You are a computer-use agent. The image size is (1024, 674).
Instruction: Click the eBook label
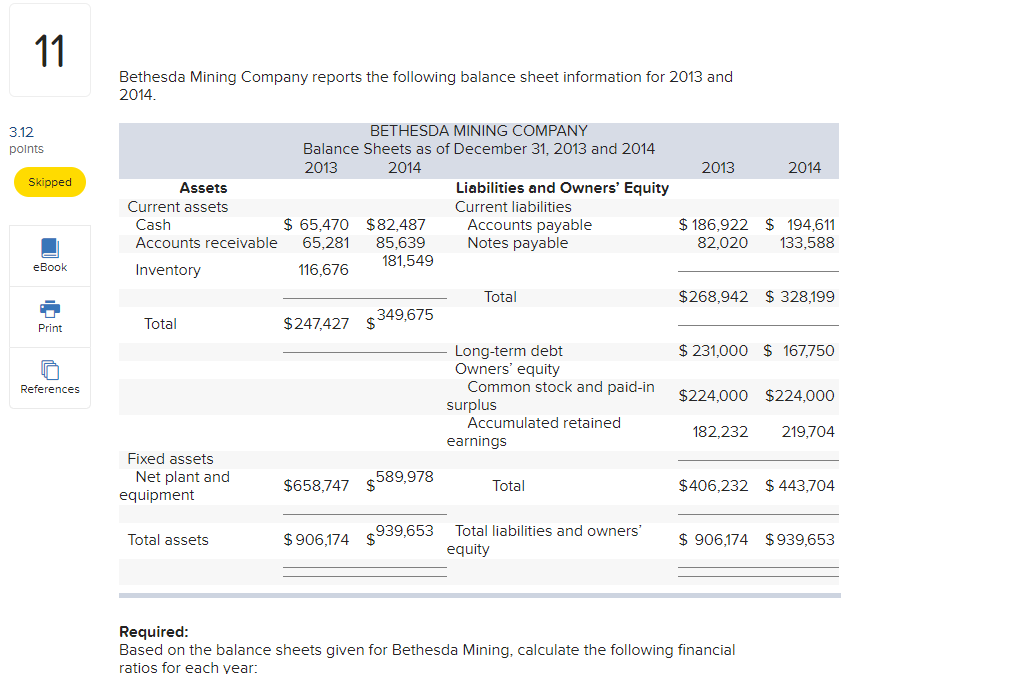coord(50,267)
